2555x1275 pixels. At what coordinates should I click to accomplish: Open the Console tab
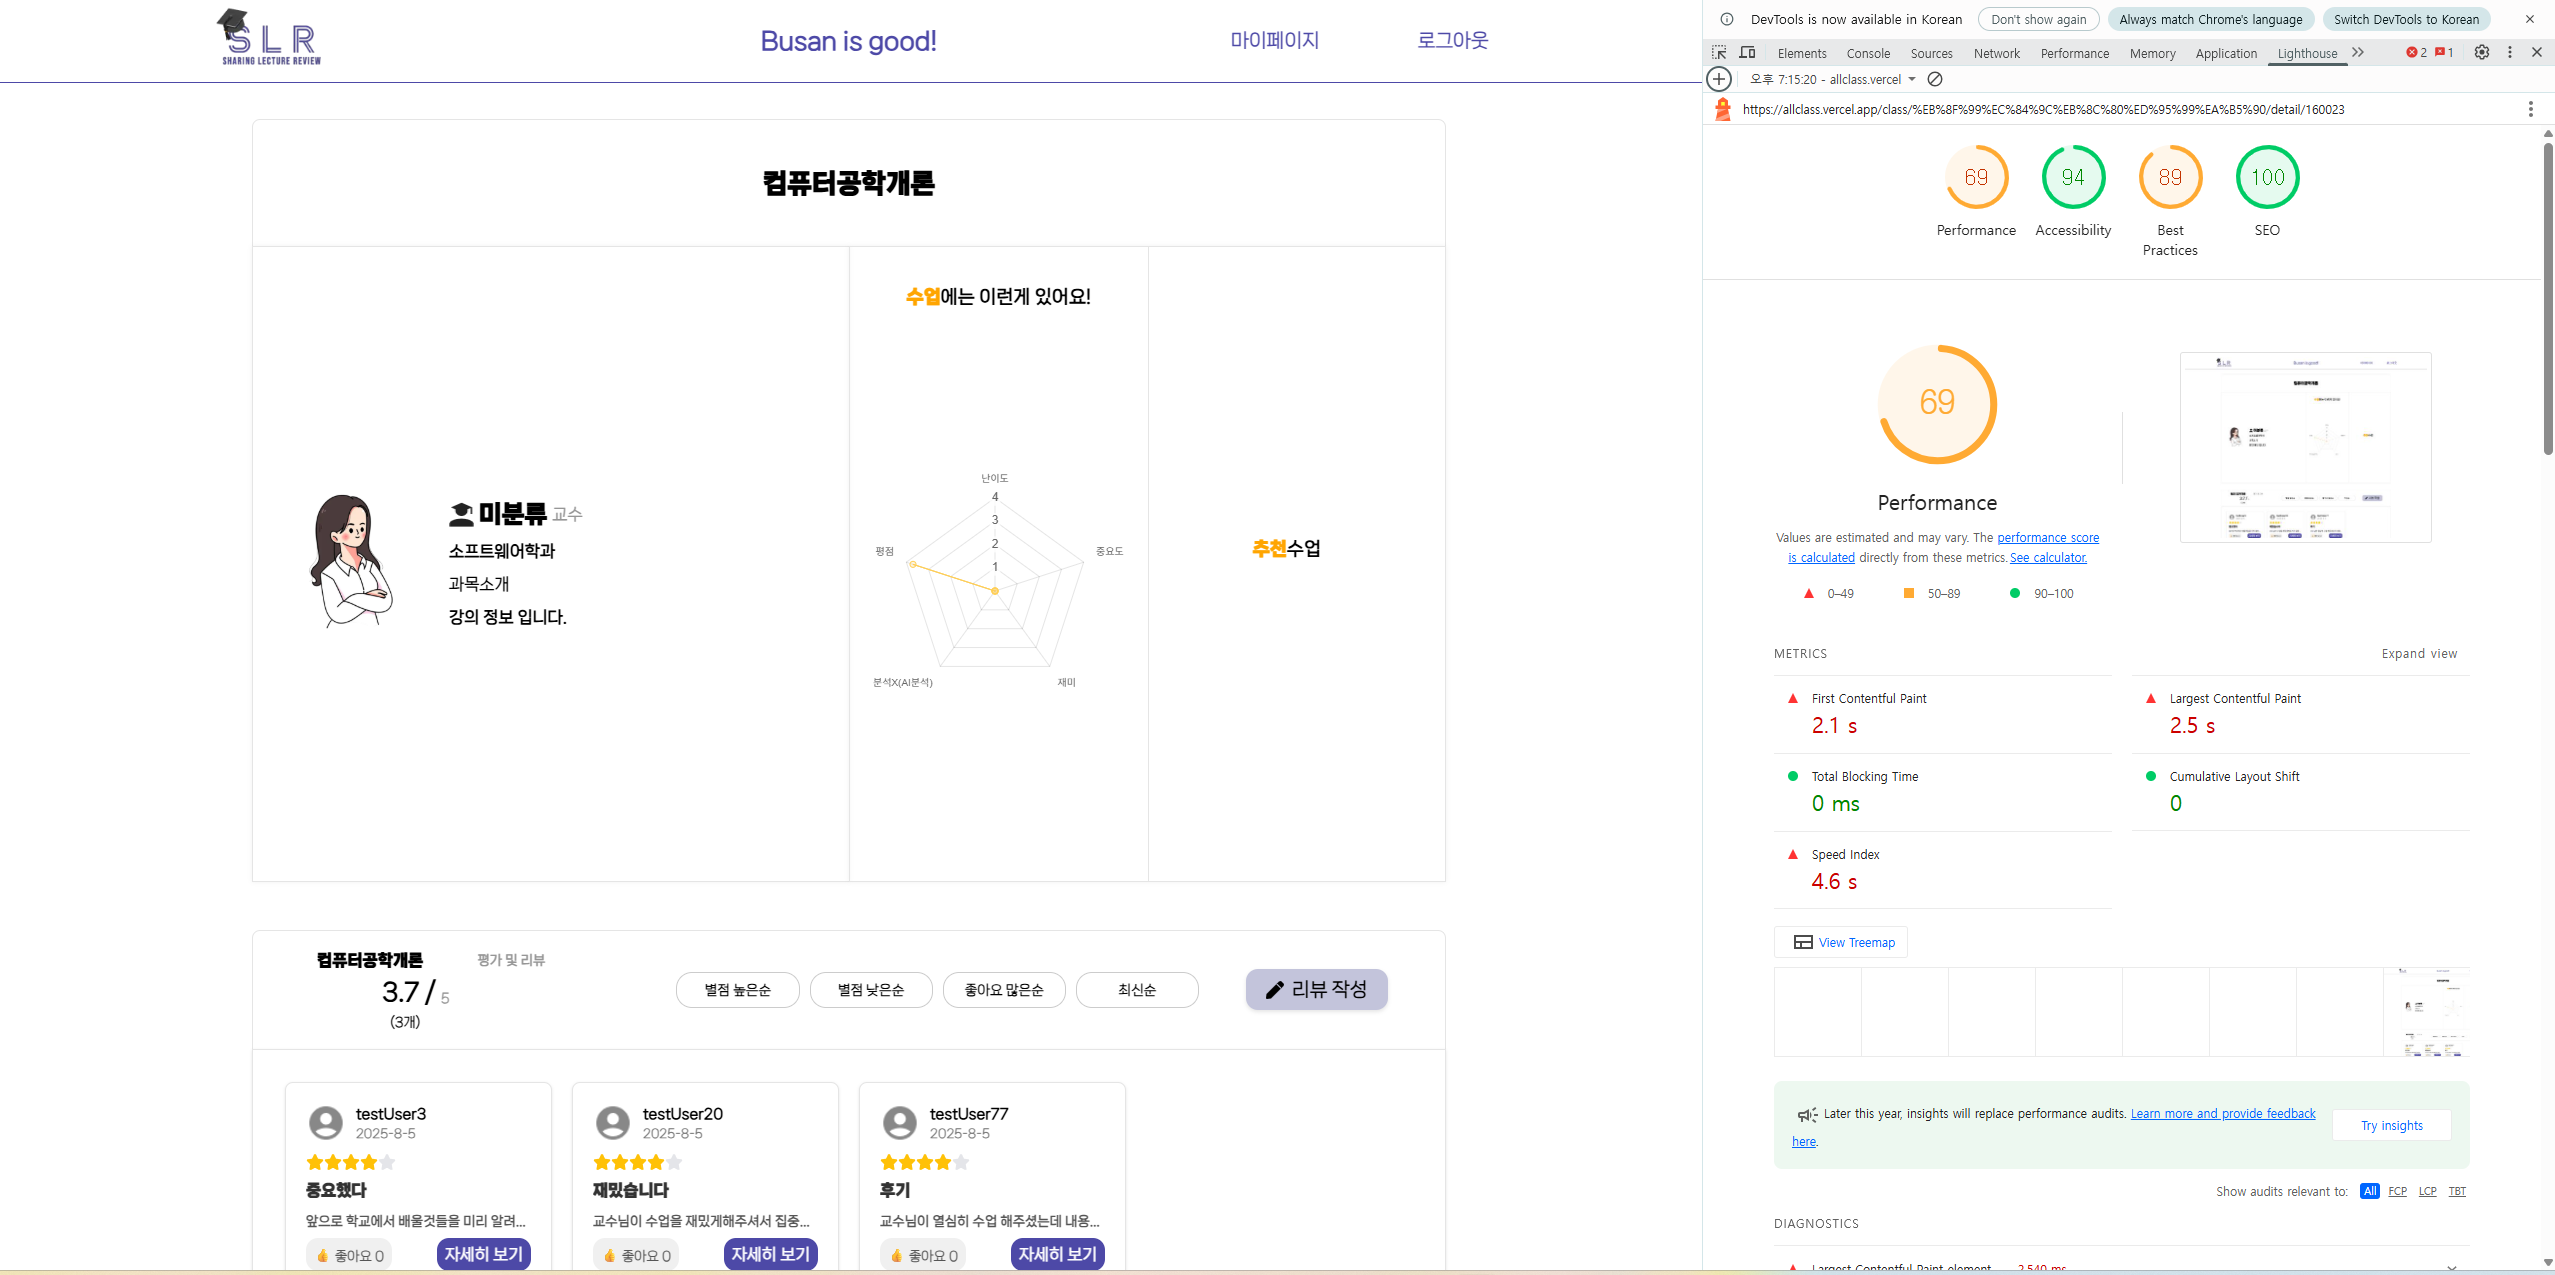[1867, 54]
